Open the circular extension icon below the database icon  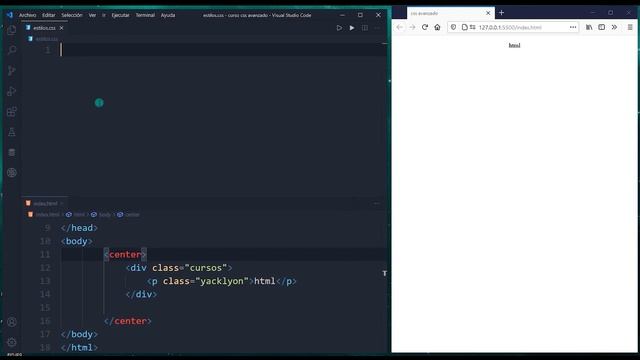tap(12, 173)
